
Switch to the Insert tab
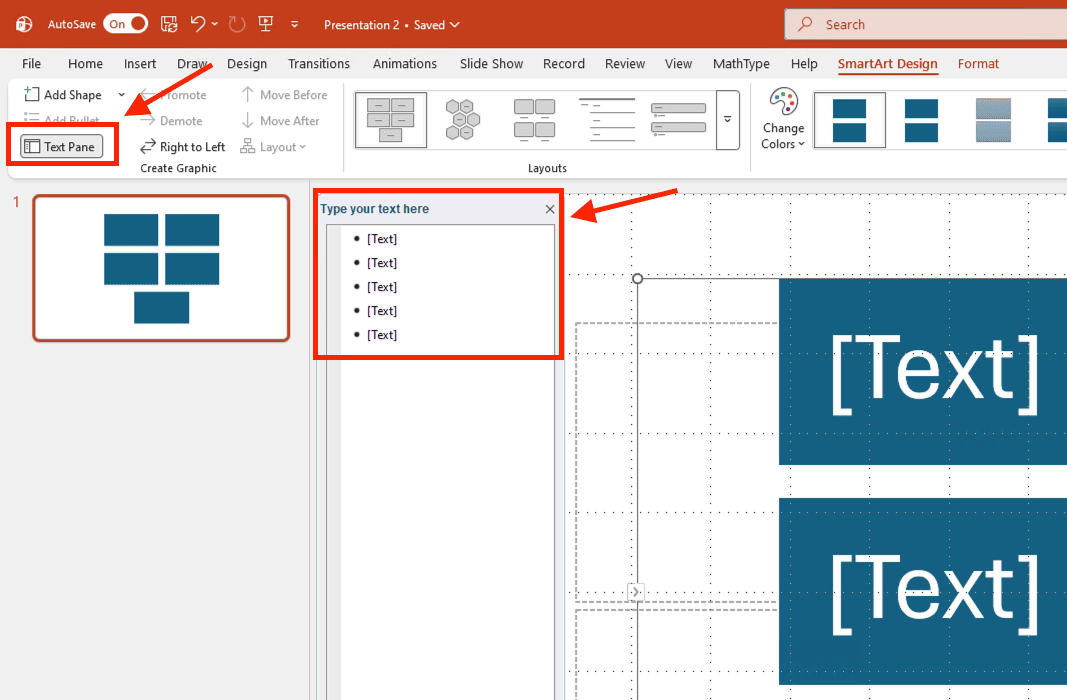coord(139,63)
